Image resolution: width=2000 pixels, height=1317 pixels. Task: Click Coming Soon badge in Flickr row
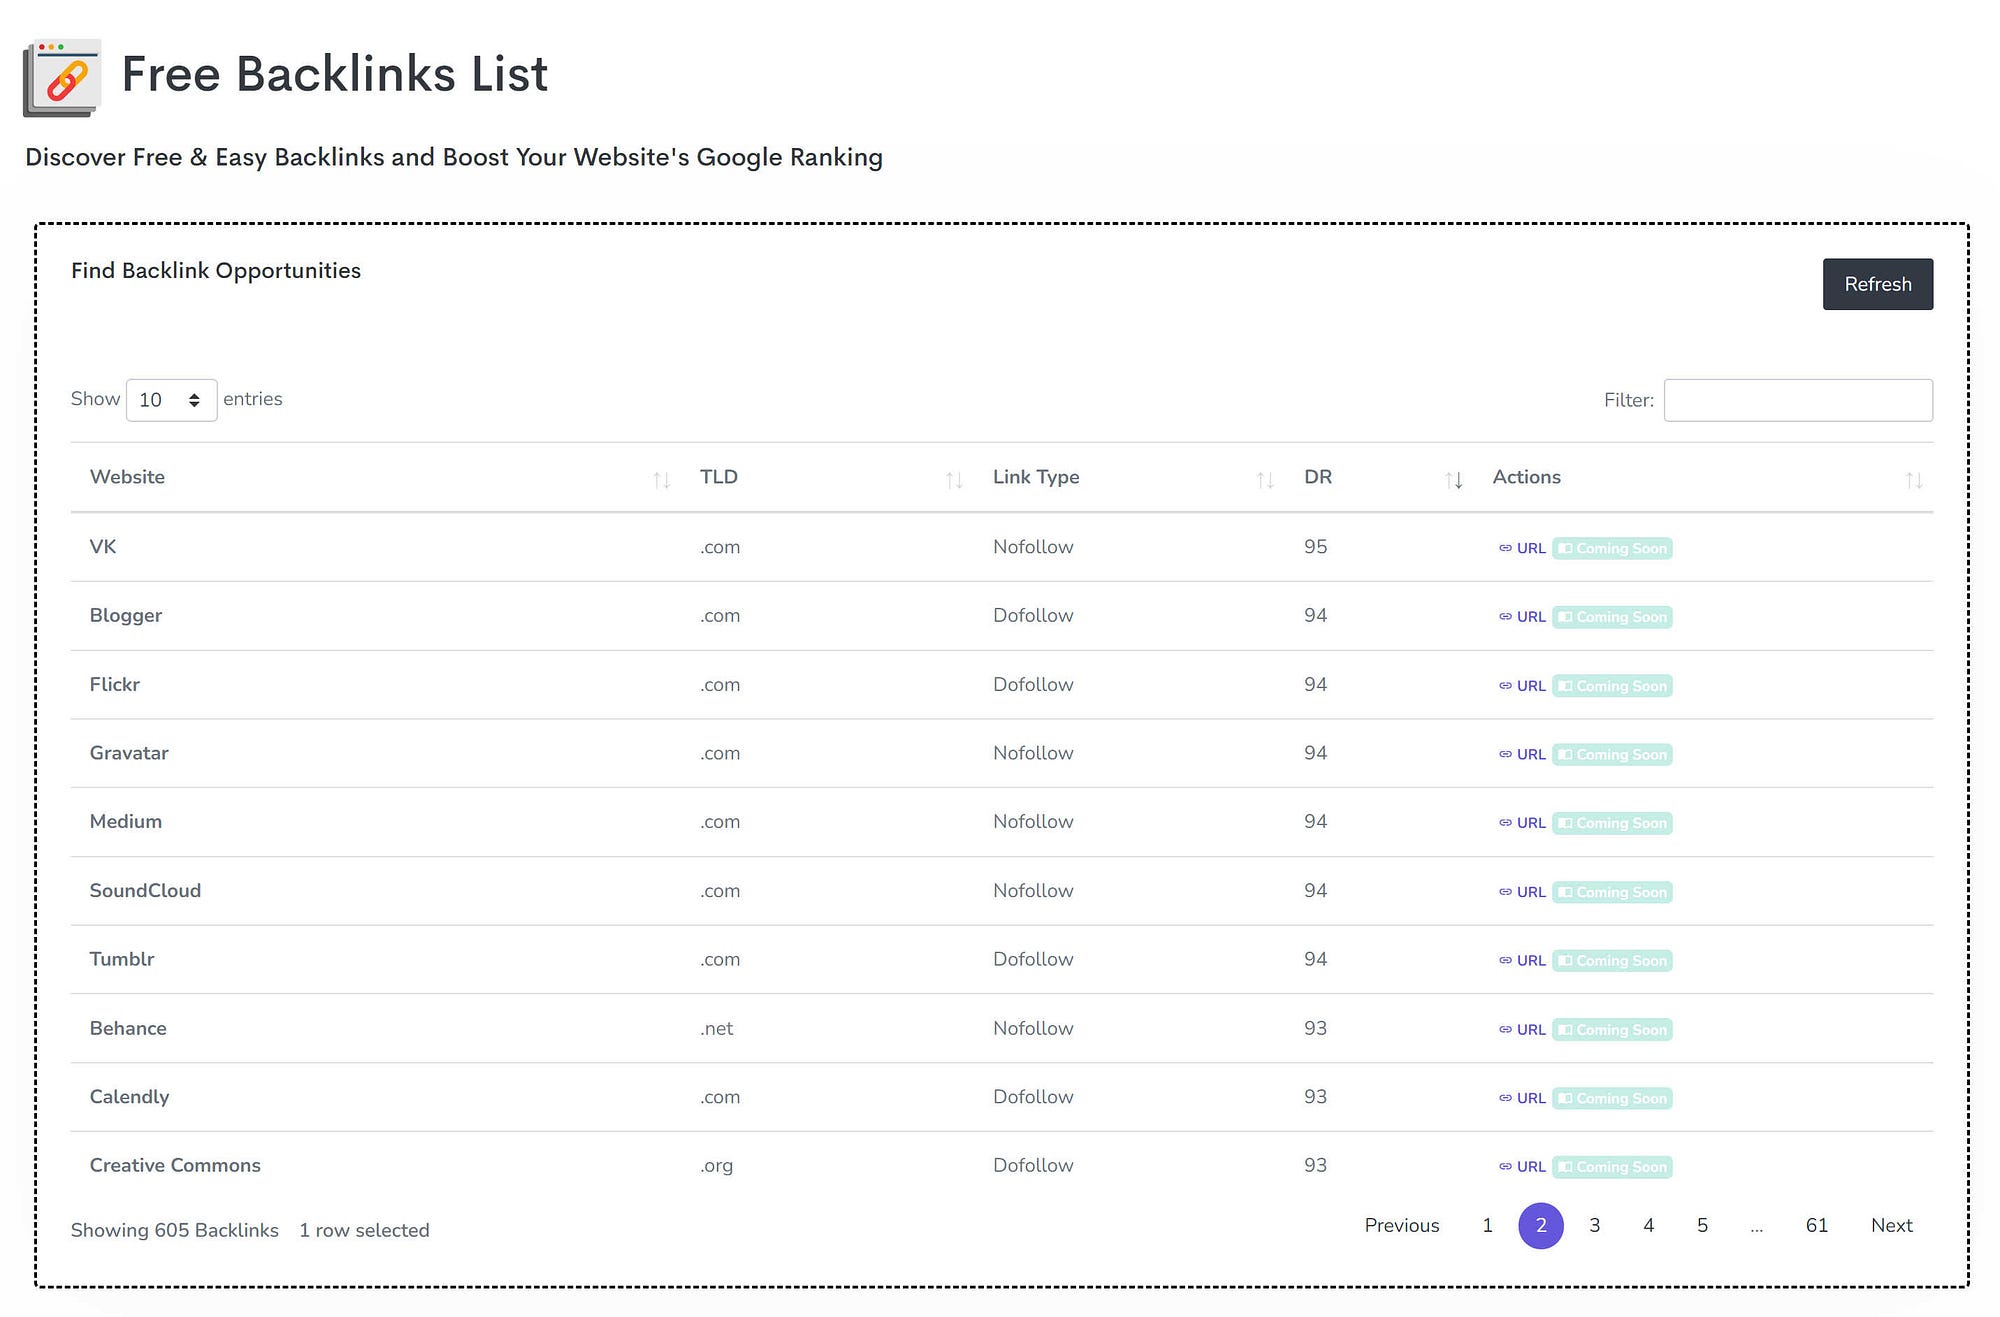pyautogui.click(x=1612, y=686)
